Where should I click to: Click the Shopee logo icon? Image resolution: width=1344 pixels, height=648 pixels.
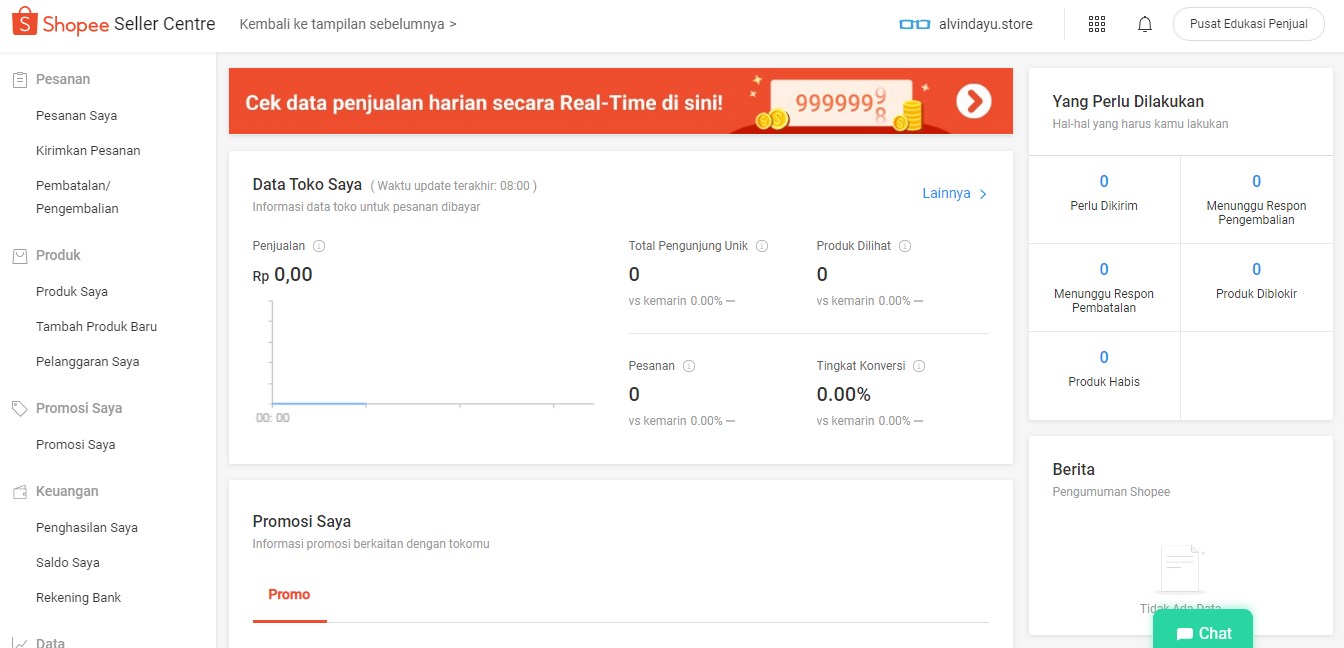(x=25, y=22)
